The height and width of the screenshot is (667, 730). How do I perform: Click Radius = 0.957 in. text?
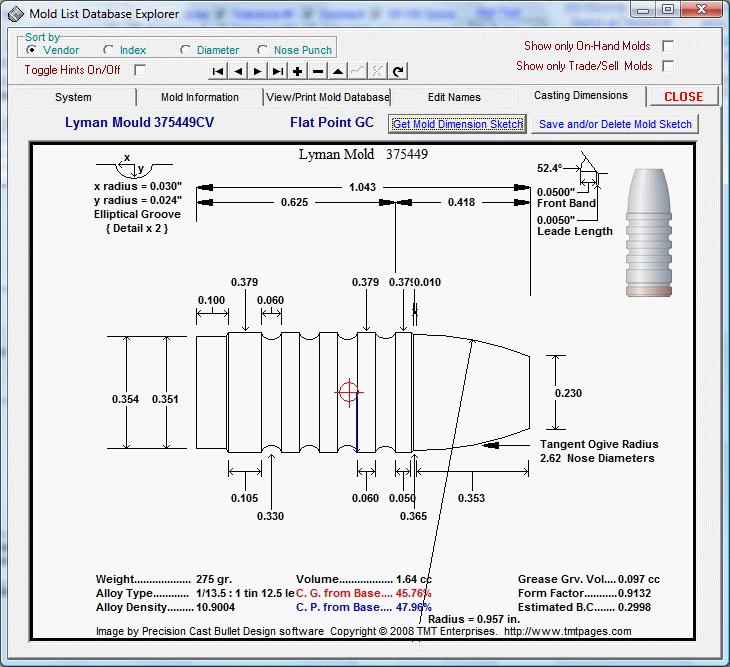click(474, 620)
